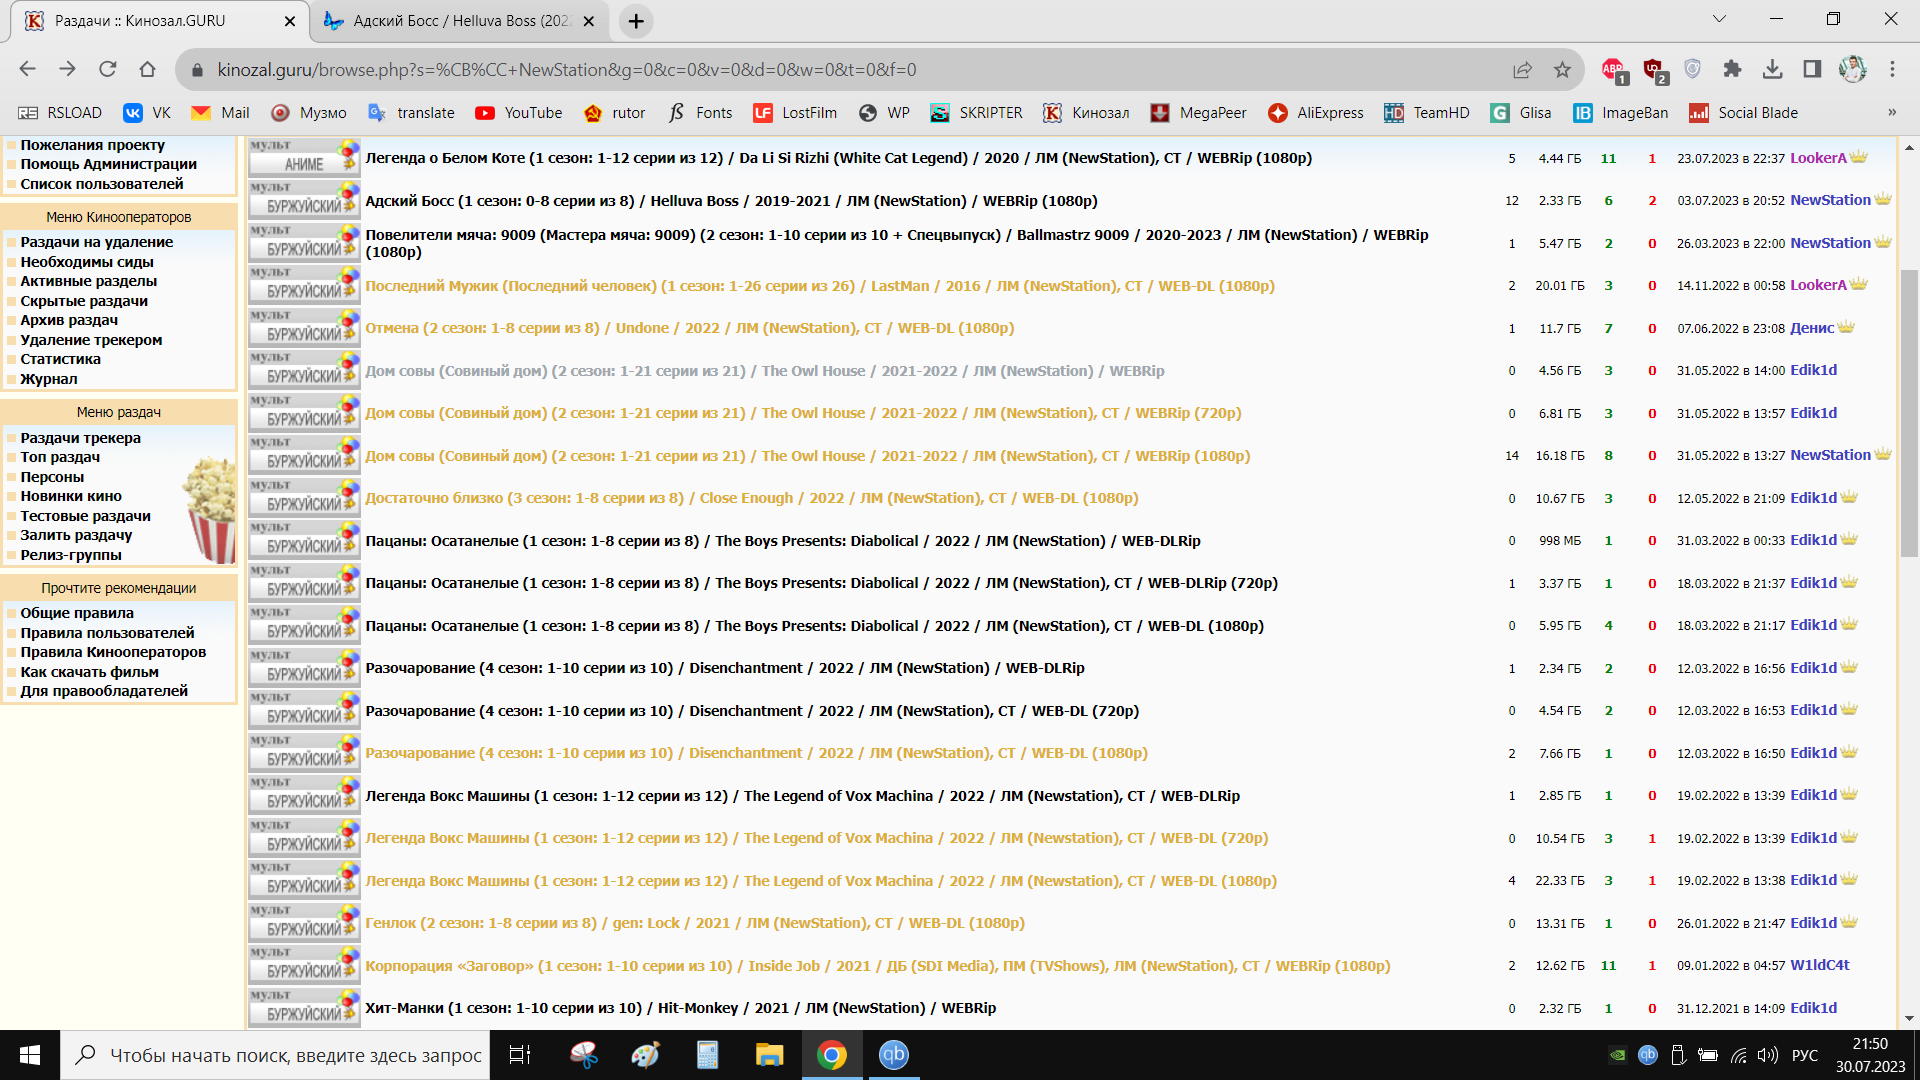
Task: Bookmark this page with the star icon
Action: pos(1562,69)
